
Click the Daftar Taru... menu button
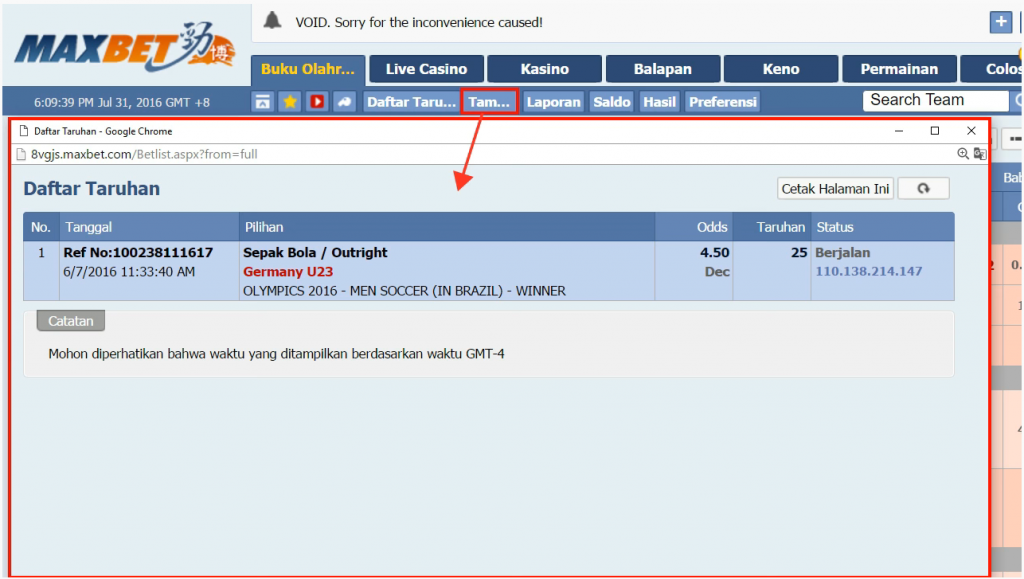(x=411, y=102)
